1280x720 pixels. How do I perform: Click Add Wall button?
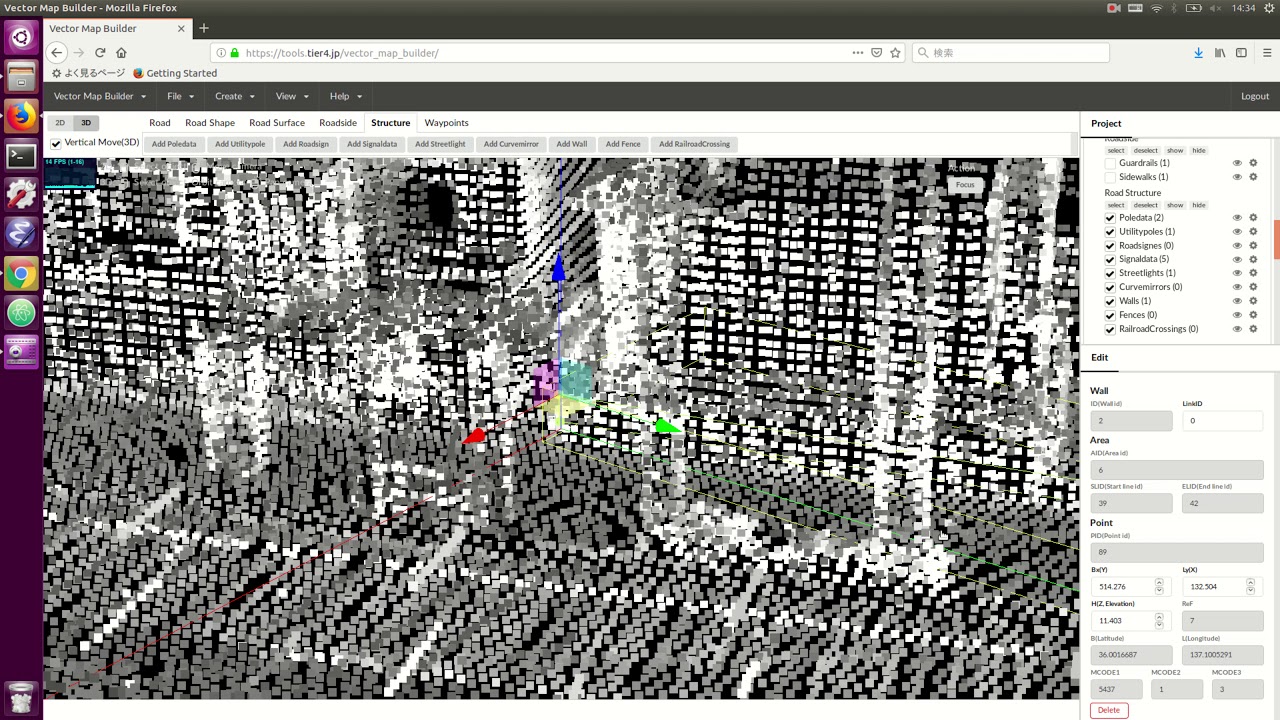(572, 144)
